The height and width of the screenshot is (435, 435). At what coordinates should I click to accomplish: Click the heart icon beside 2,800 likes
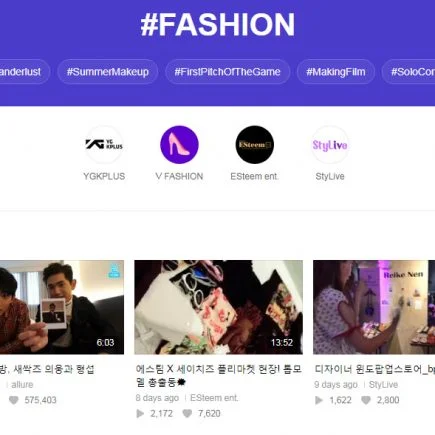[366, 400]
